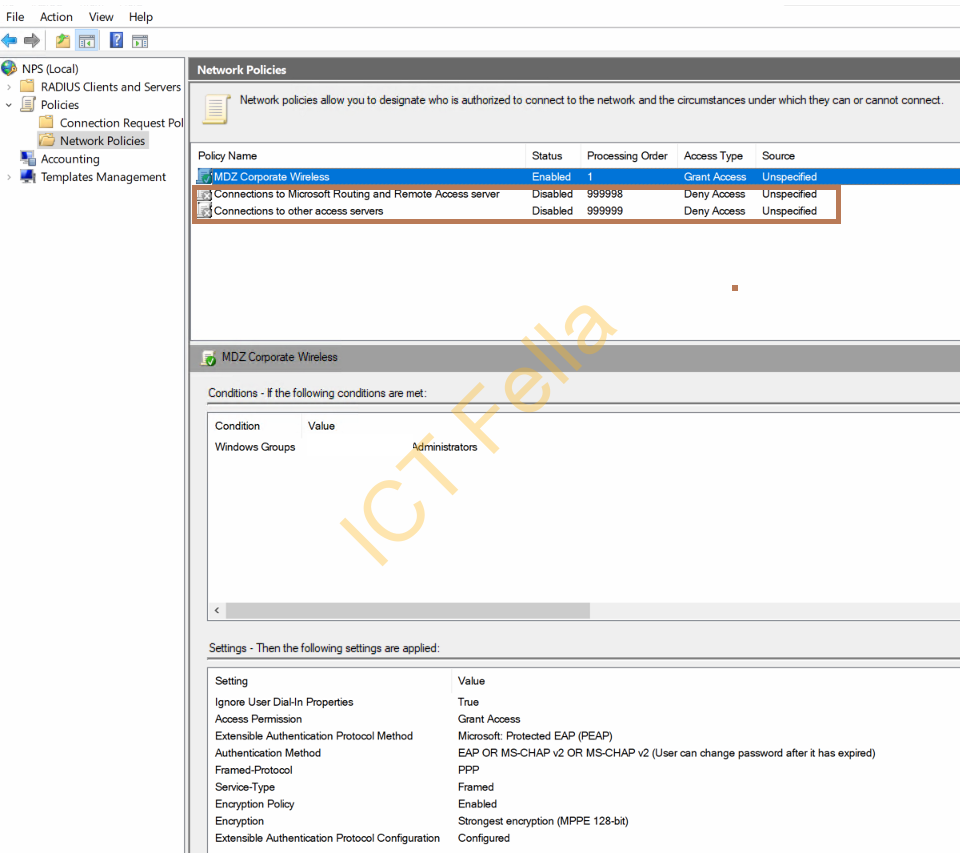Click the Forward arrow toolbar icon
960x853 pixels.
[32, 41]
